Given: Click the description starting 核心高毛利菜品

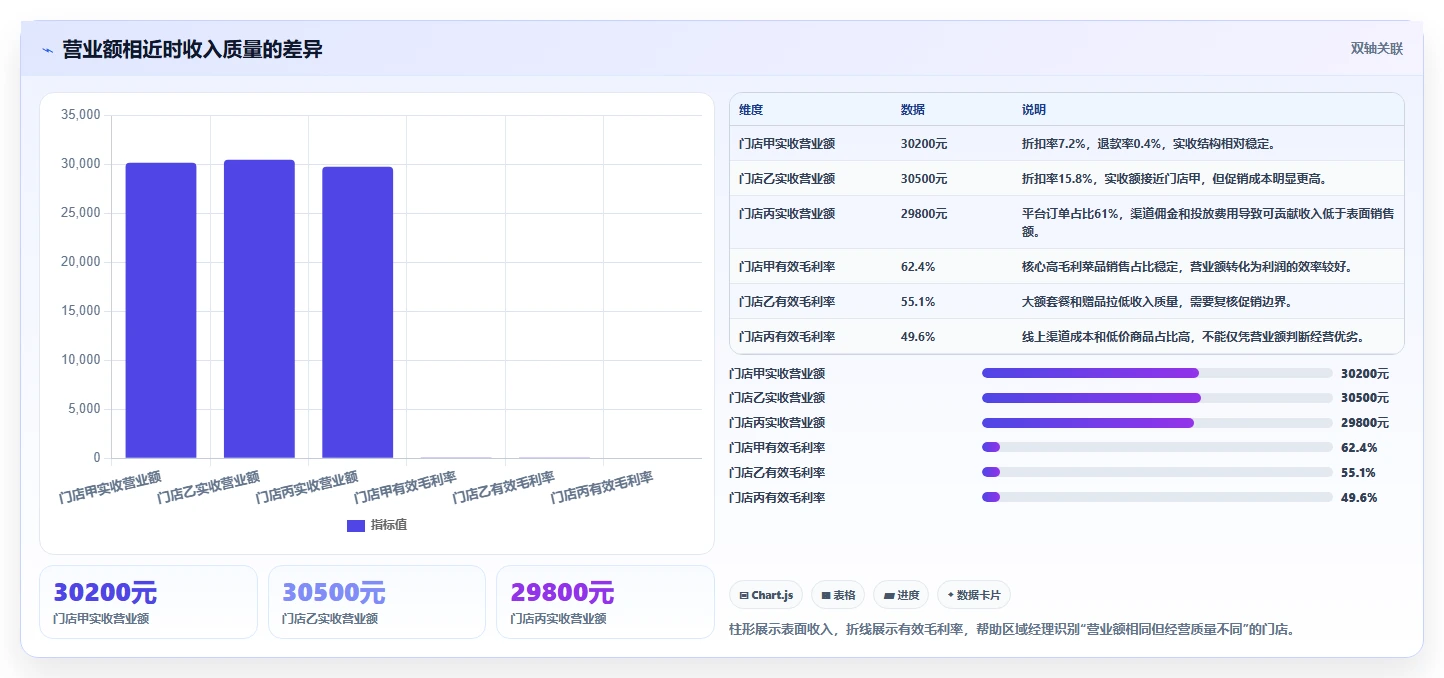Looking at the screenshot, I should [x=1187, y=267].
